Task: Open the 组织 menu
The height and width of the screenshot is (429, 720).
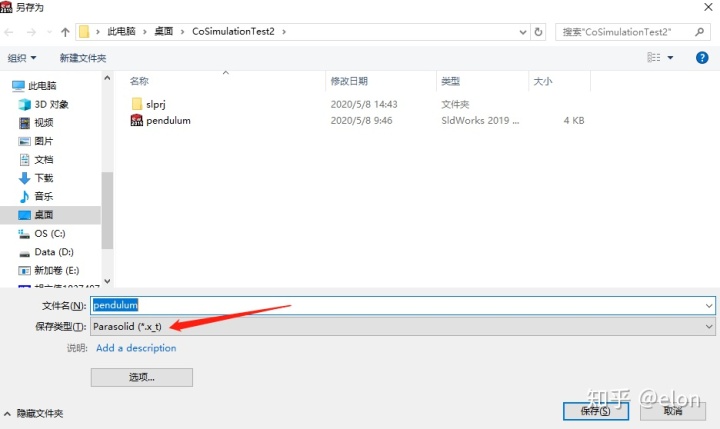Action: tap(22, 58)
